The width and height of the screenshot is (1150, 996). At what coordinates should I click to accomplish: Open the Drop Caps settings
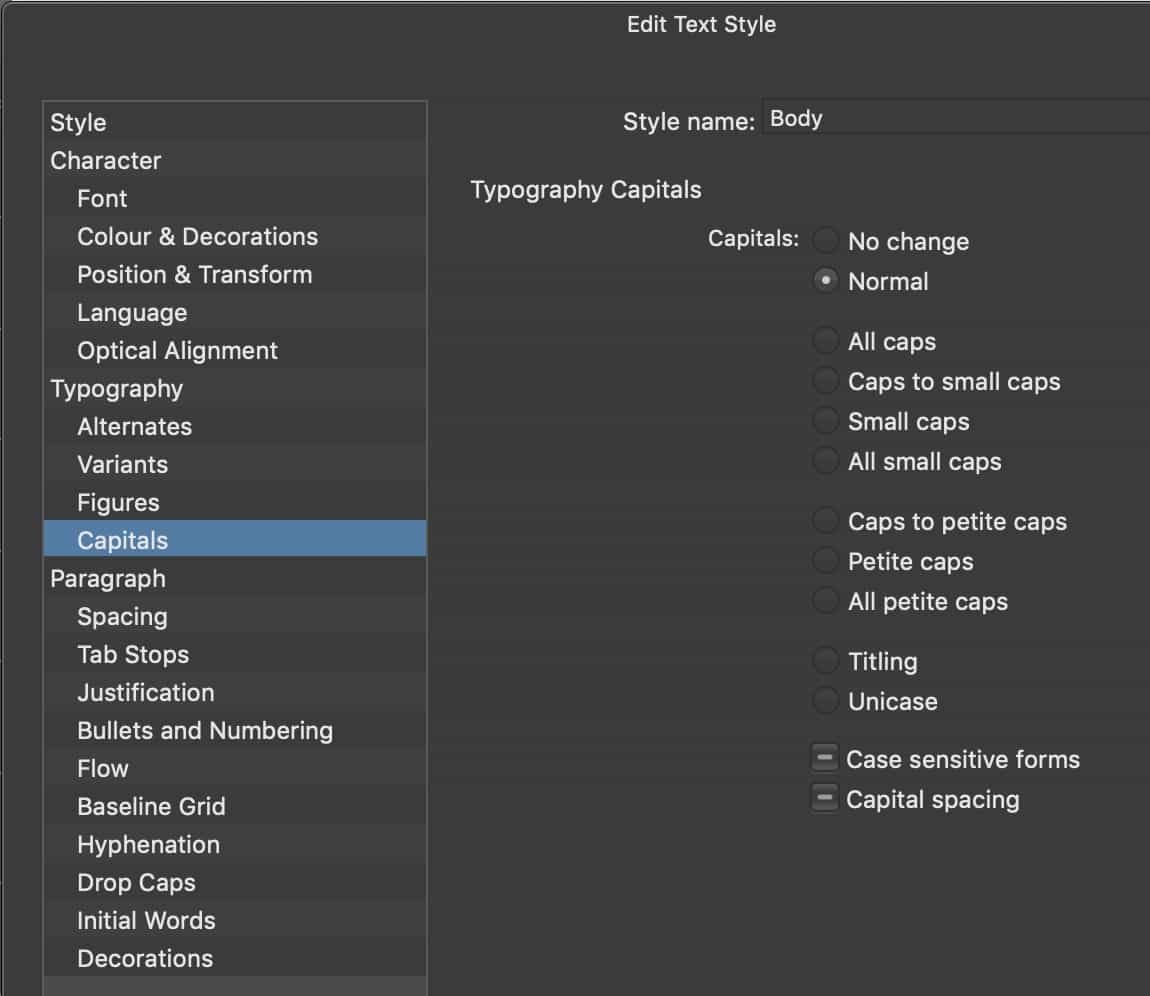[136, 882]
